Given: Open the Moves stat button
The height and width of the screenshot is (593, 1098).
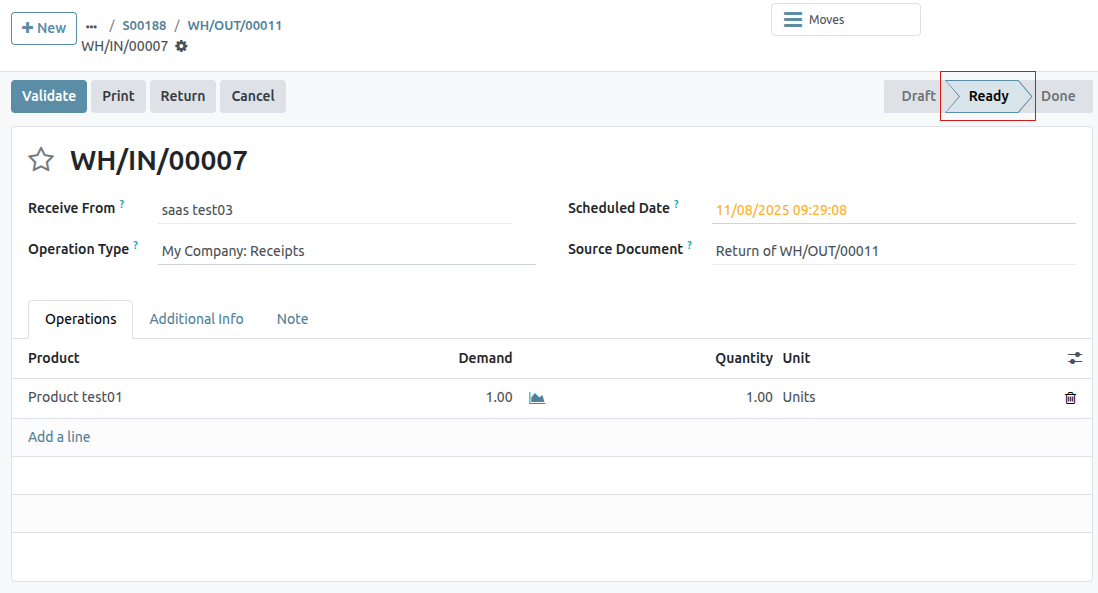Looking at the screenshot, I should 845,20.
